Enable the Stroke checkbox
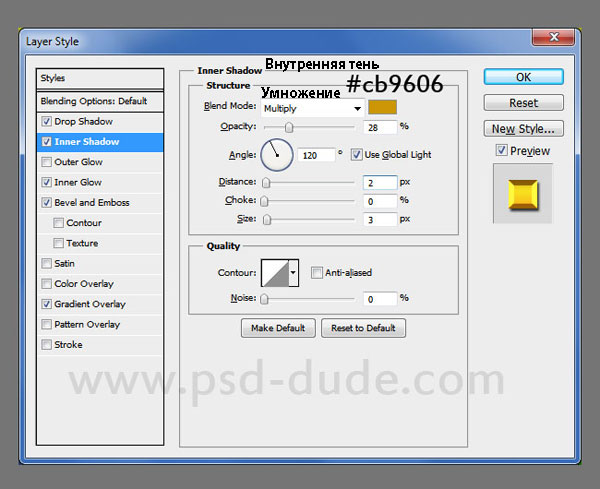Viewport: 600px width, 489px height. coord(46,344)
